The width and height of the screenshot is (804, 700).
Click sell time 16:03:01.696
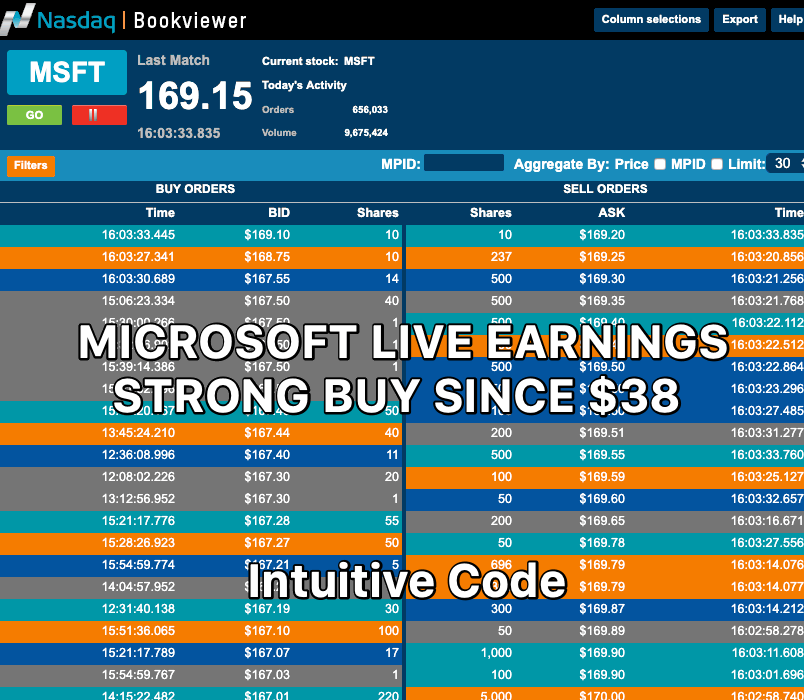767,675
